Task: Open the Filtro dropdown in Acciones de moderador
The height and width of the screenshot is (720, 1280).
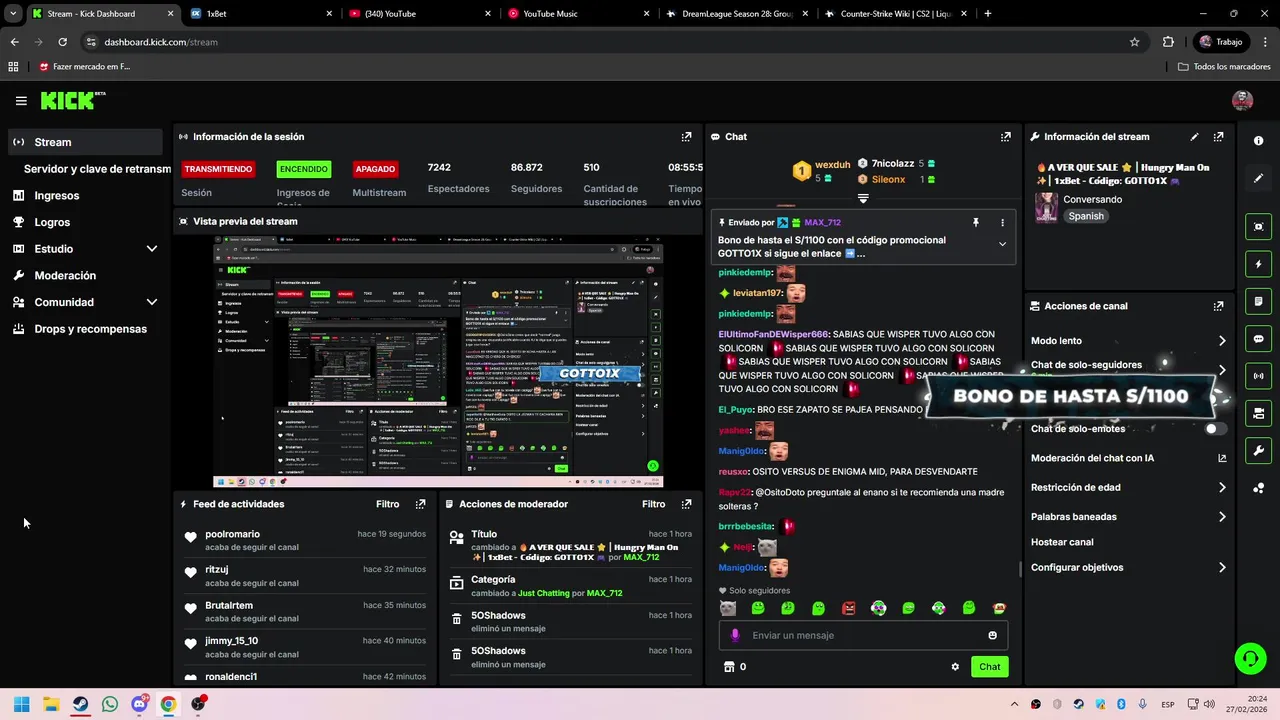Action: [x=653, y=504]
